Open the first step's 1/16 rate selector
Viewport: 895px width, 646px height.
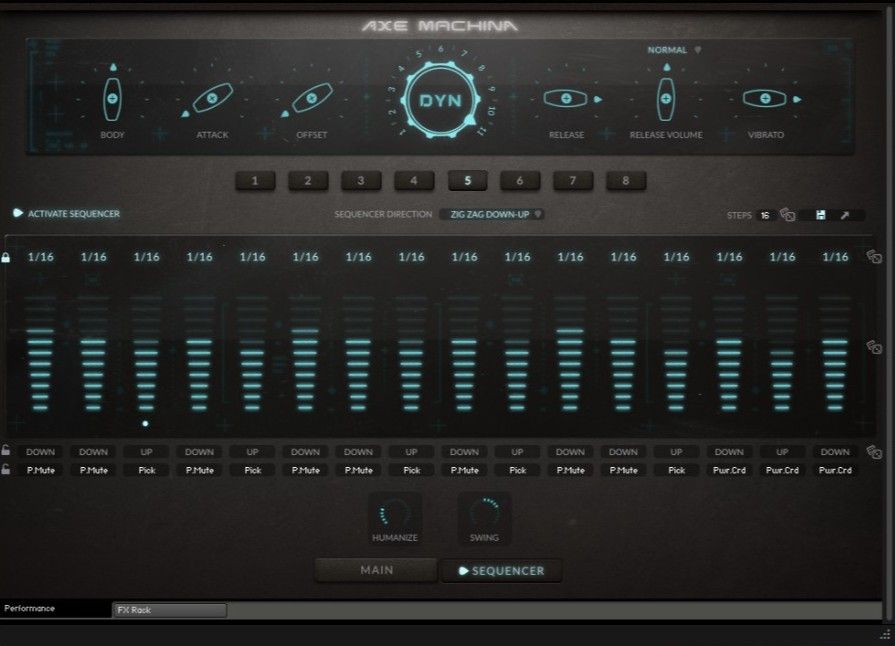[38, 257]
